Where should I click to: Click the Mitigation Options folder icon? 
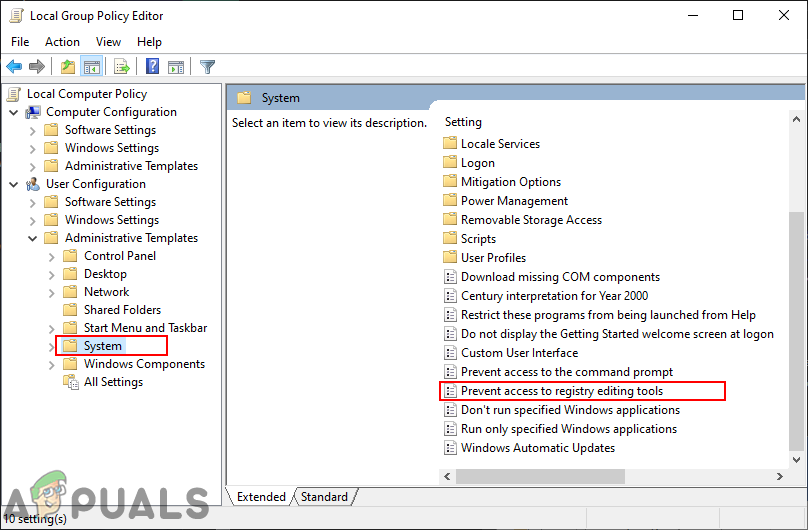point(450,181)
